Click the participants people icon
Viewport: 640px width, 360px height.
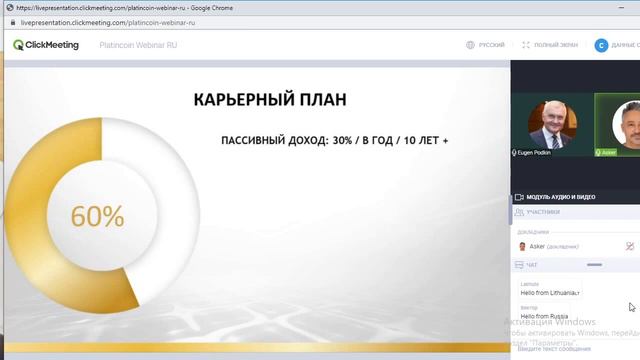[519, 212]
